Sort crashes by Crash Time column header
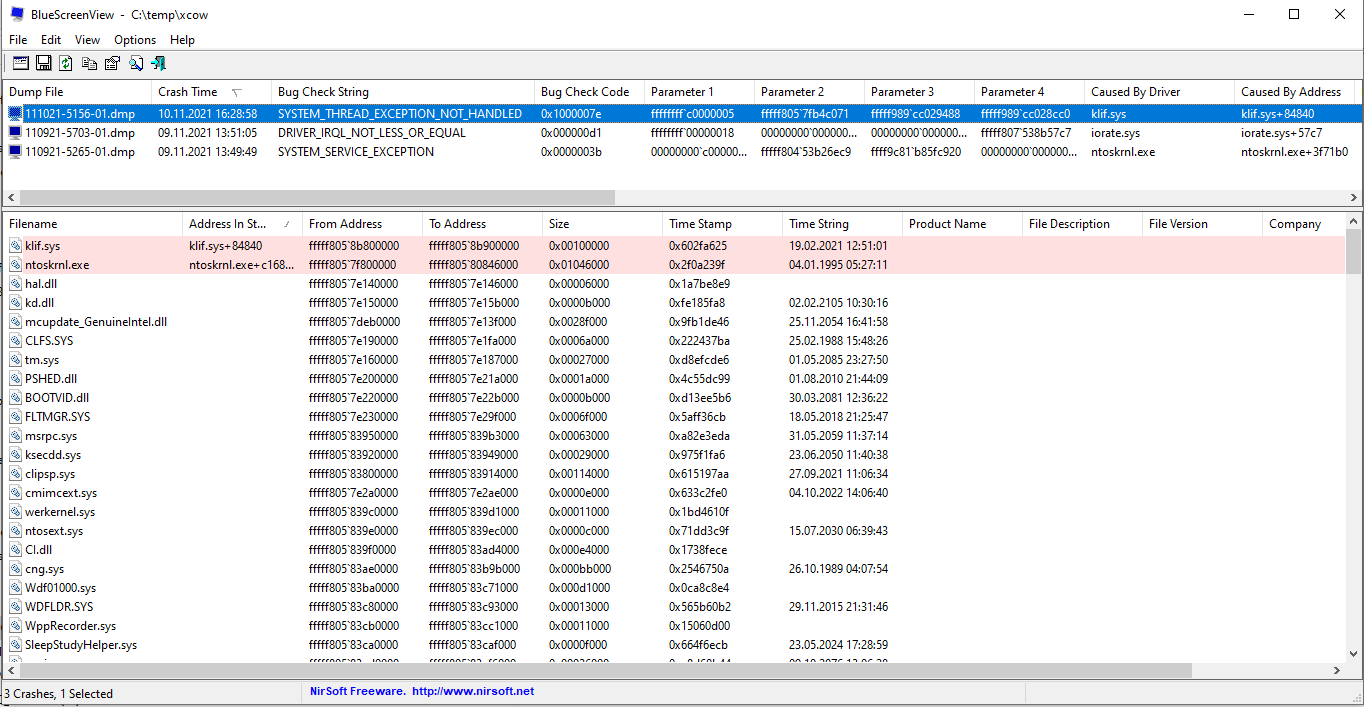This screenshot has height=707, width=1364. pos(211,91)
